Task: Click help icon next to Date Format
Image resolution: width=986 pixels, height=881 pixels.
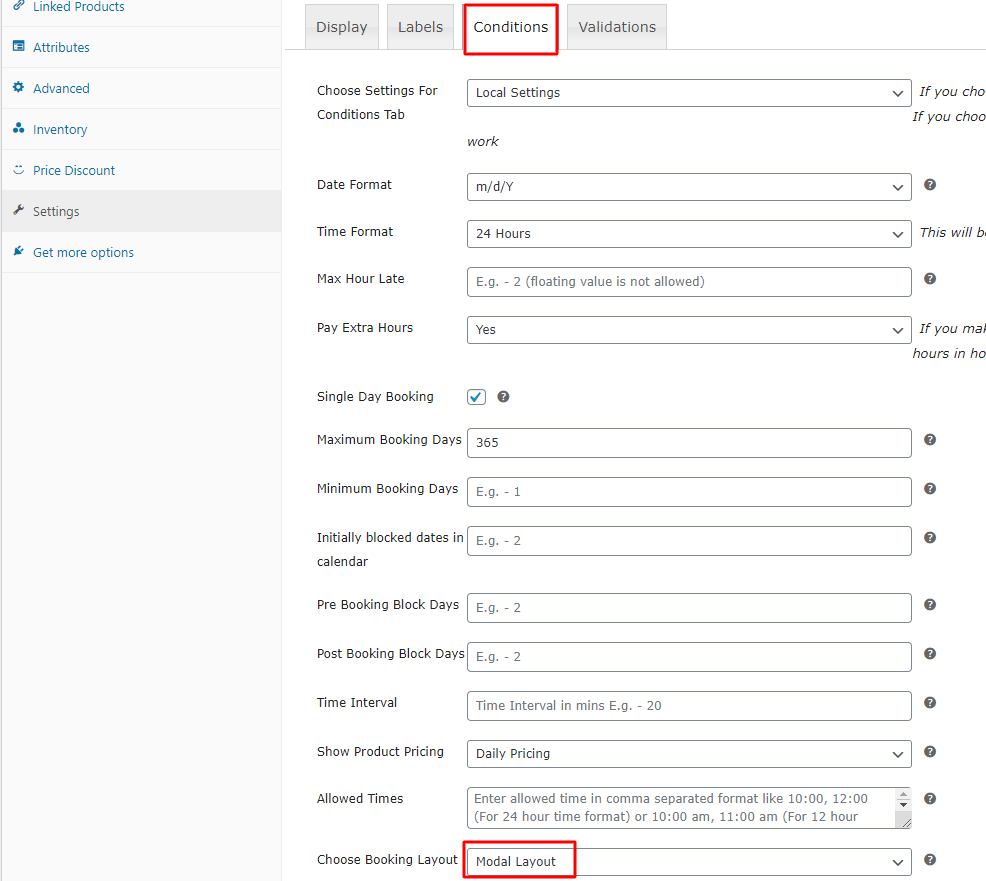Action: tap(930, 185)
